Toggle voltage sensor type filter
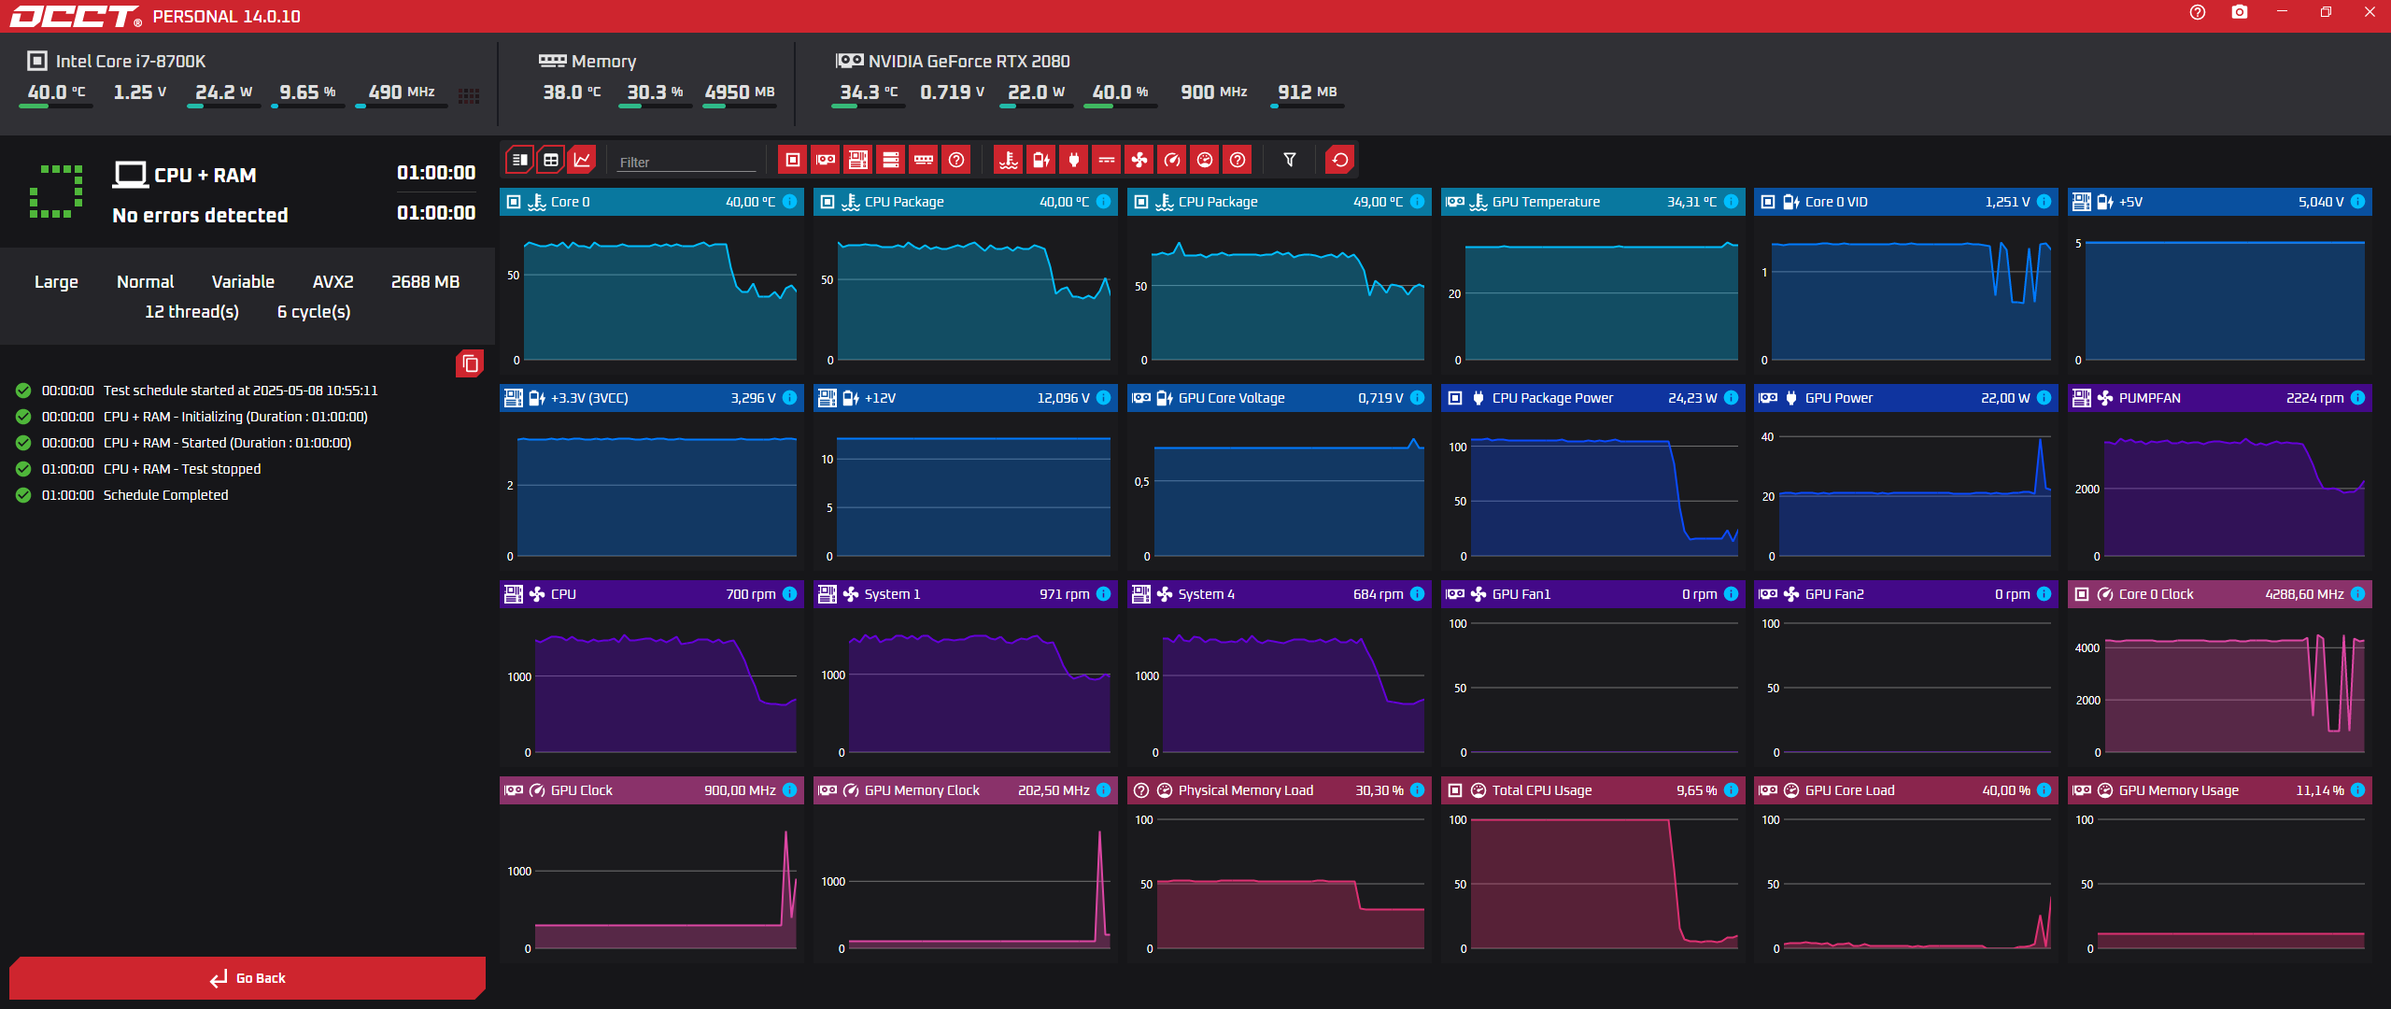This screenshot has width=2391, height=1009. [1041, 160]
